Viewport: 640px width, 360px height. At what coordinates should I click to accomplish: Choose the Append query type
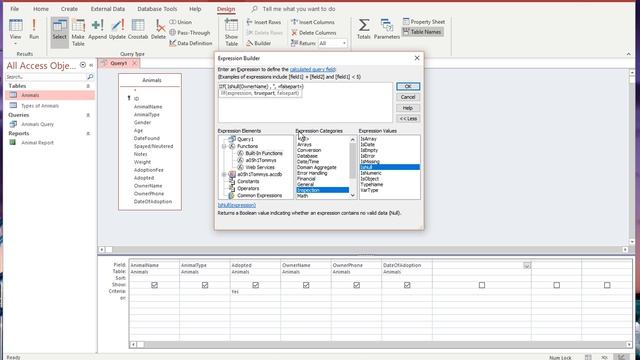(x=97, y=29)
